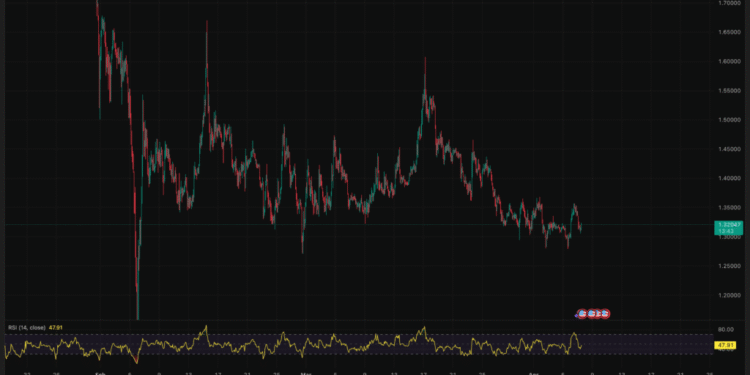The width and height of the screenshot is (750, 375).
Task: Click the 1.35000 price axis label
Action: [730, 208]
